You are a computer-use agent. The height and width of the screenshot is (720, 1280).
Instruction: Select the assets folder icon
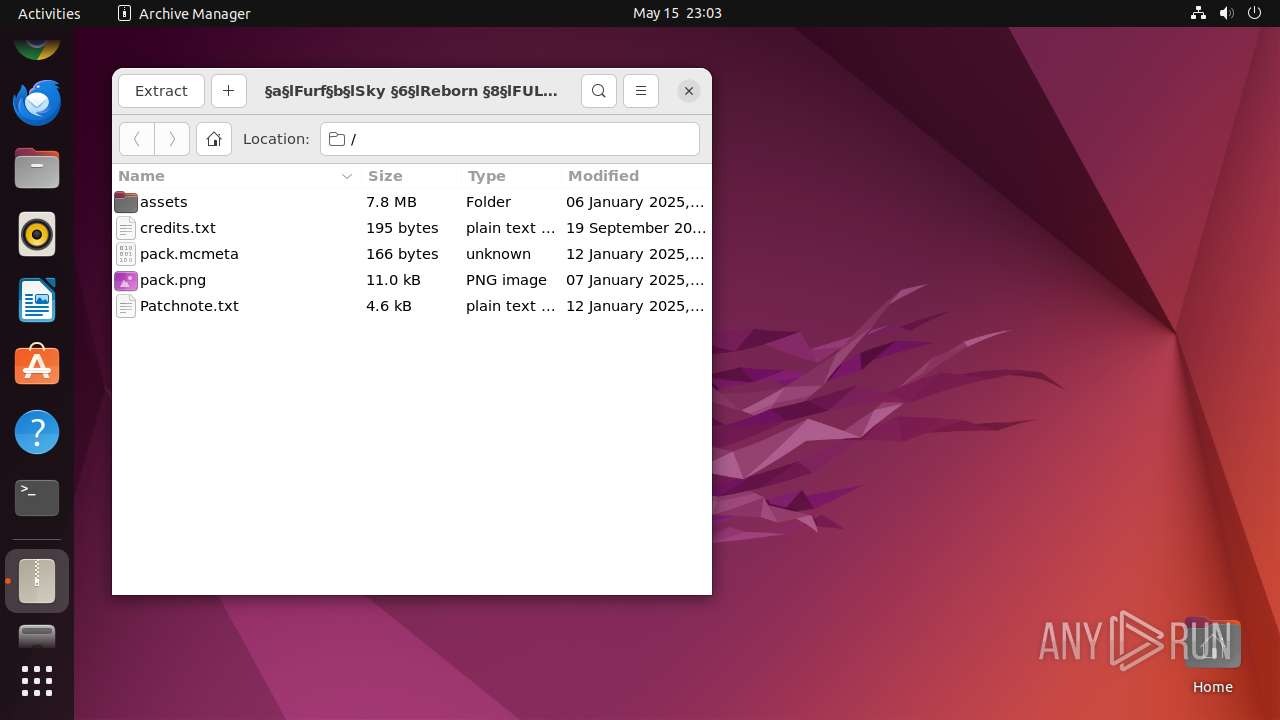[126, 202]
